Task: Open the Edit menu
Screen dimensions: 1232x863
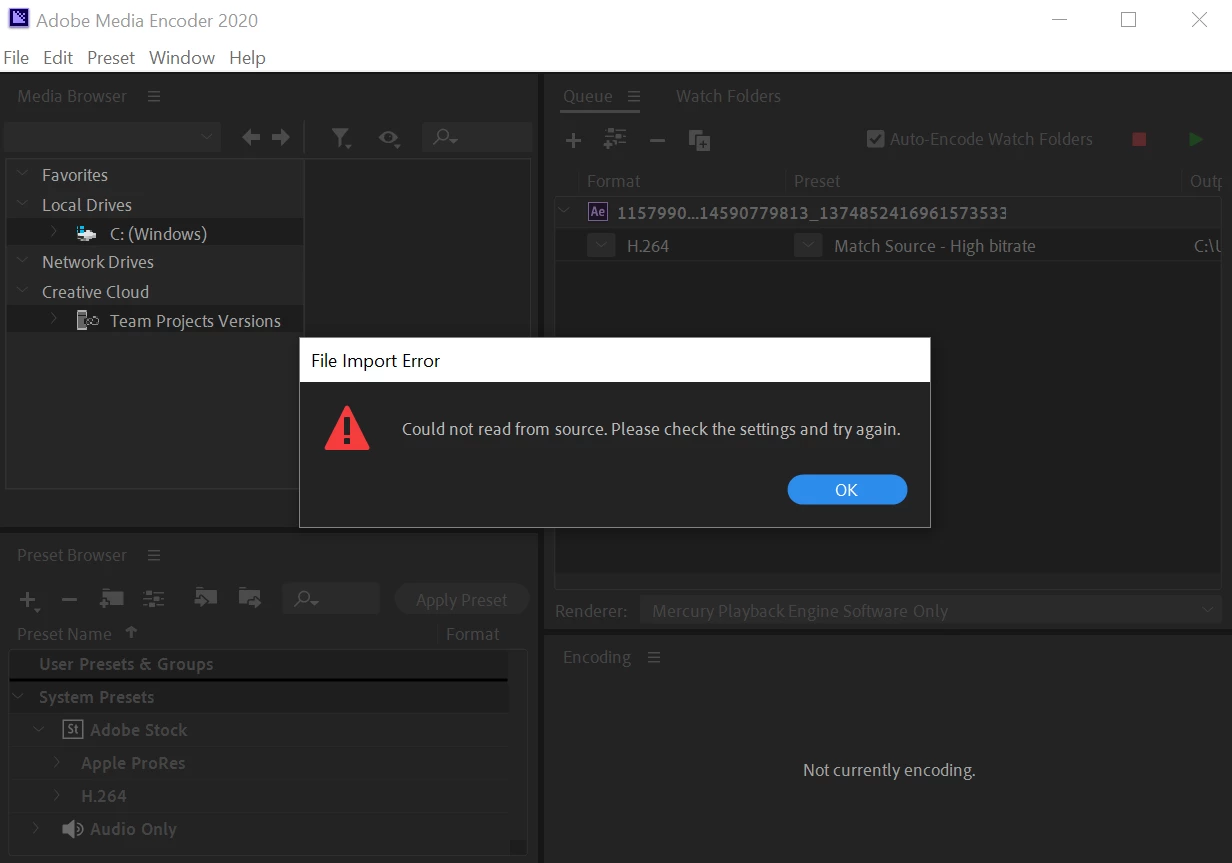Action: pos(58,58)
